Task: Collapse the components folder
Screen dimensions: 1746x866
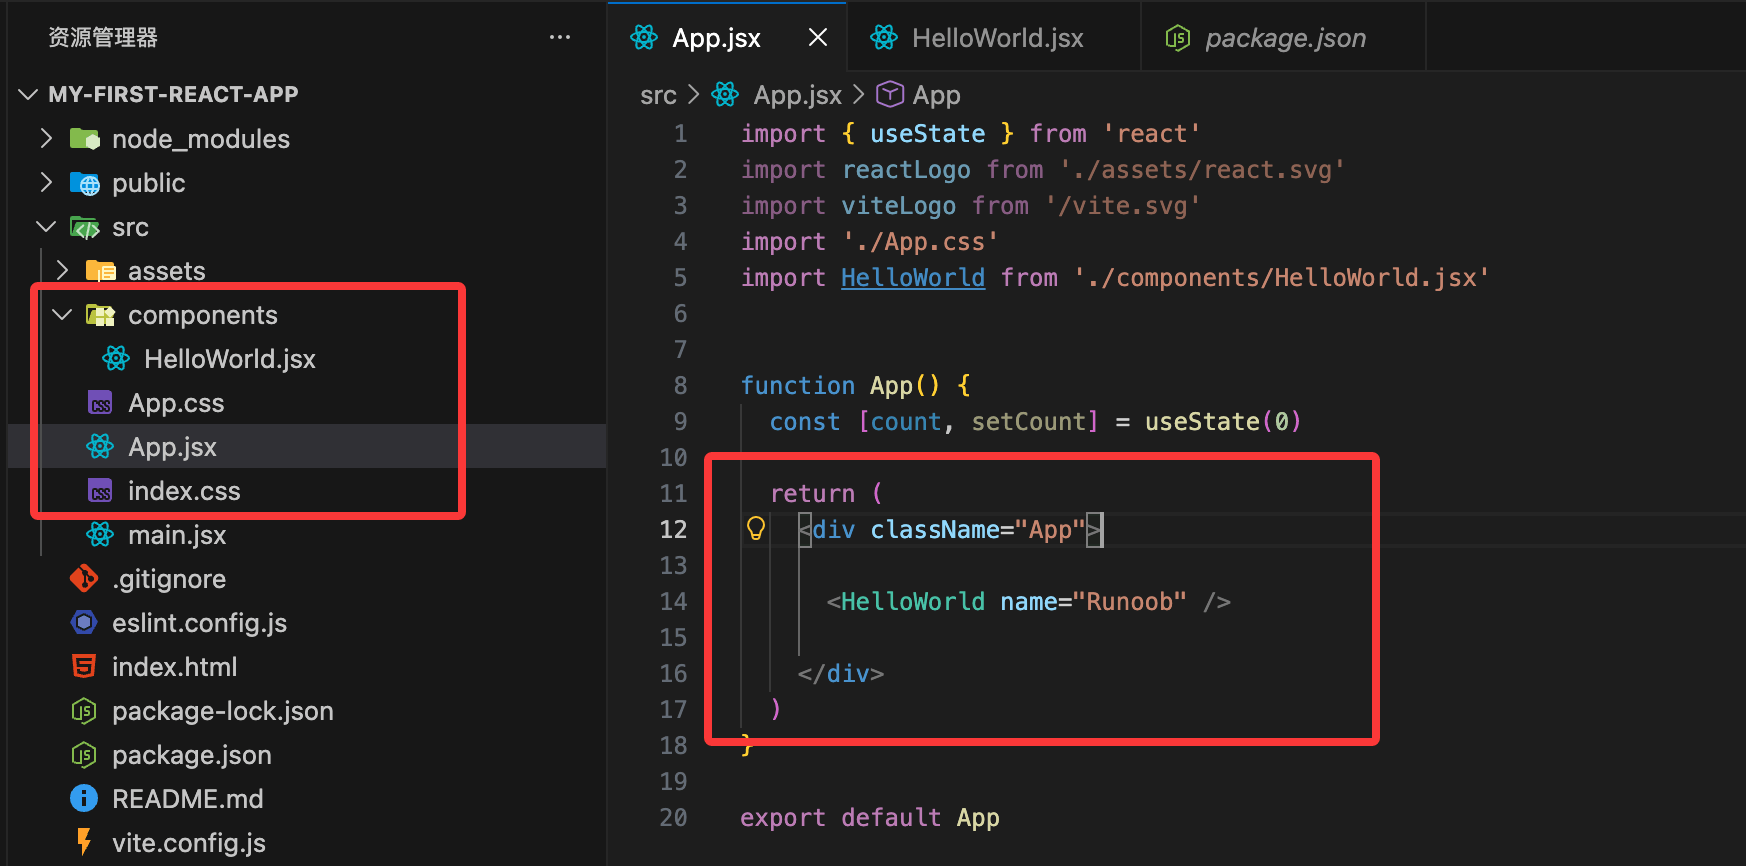Action: 62,314
